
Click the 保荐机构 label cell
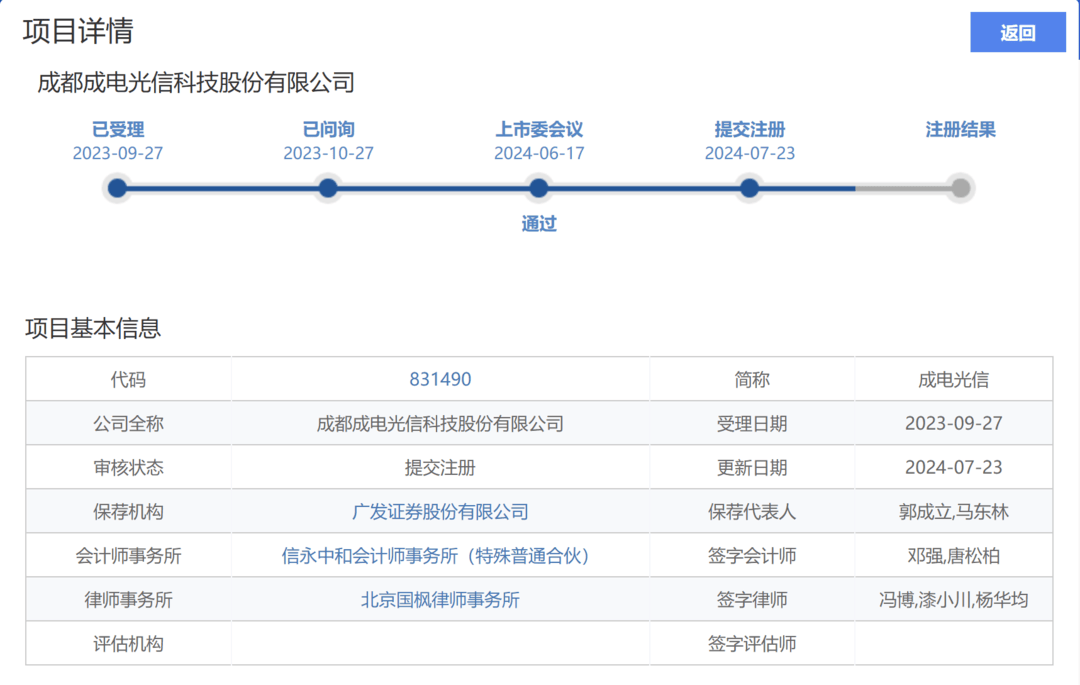pos(128,512)
